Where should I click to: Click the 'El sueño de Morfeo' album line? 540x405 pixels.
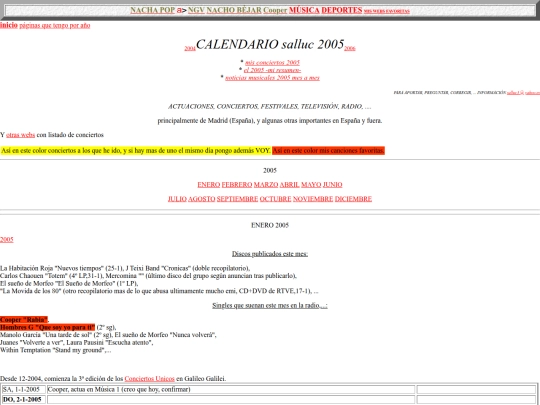click(69, 283)
